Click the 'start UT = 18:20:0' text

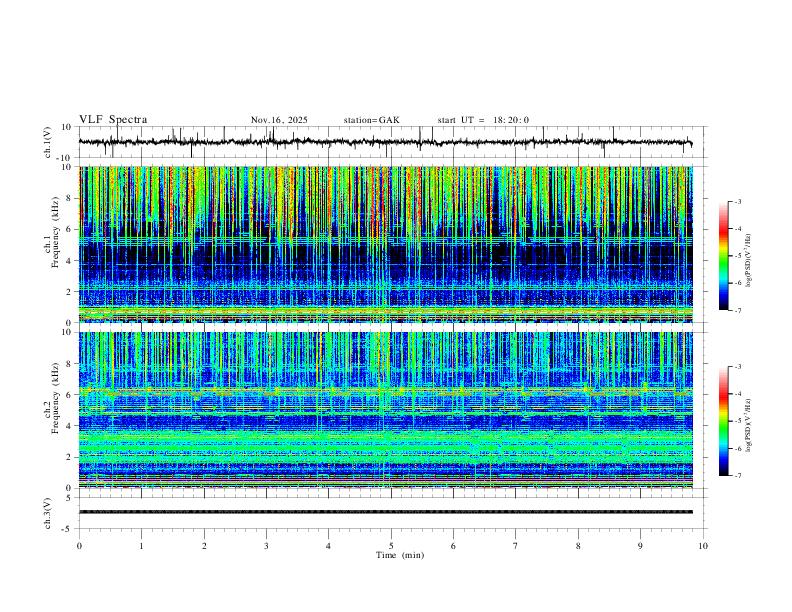(x=483, y=120)
